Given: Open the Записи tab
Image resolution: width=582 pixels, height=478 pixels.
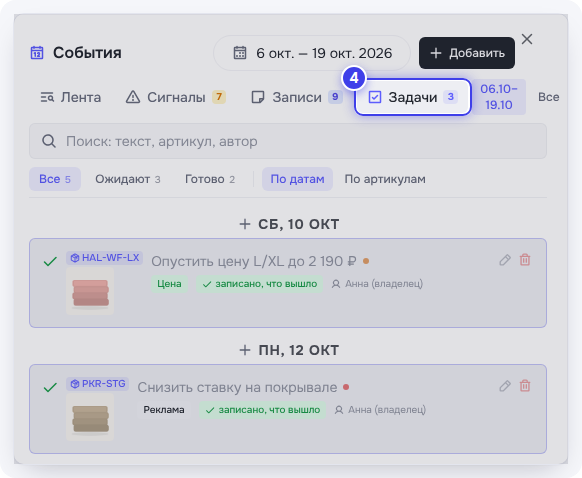Looking at the screenshot, I should (x=297, y=97).
